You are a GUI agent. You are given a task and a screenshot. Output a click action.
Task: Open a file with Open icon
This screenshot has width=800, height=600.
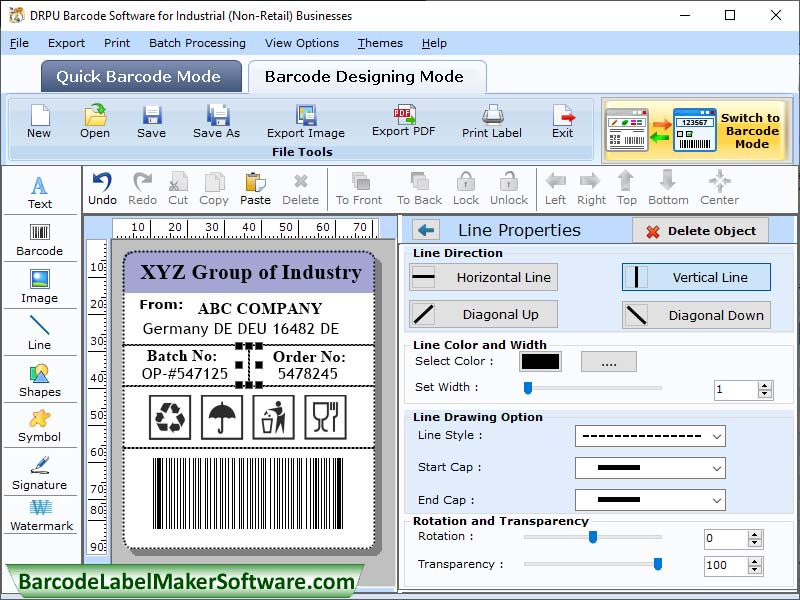click(x=95, y=121)
